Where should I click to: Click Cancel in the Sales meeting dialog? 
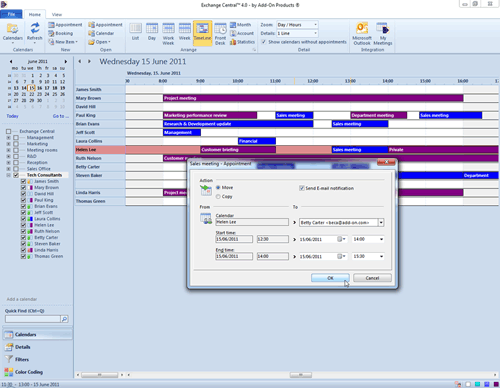tap(372, 278)
